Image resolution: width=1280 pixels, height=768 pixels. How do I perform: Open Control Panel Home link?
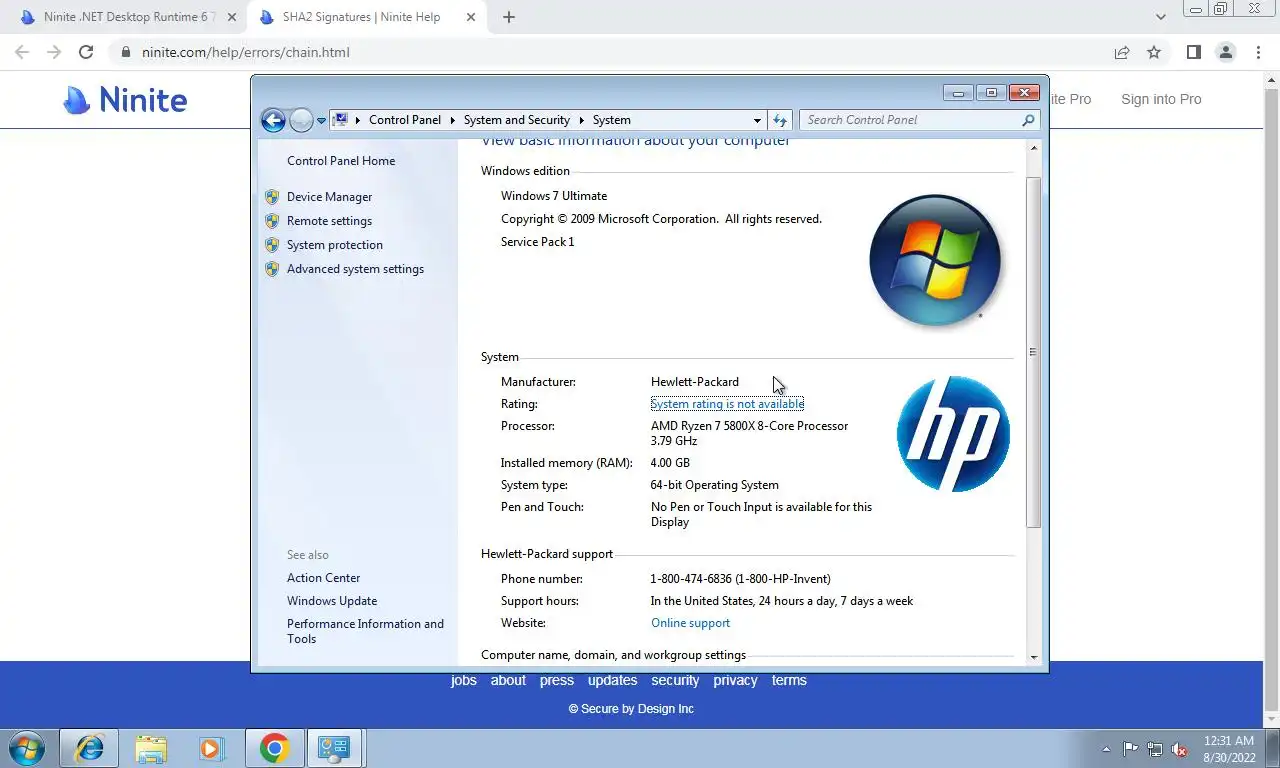click(341, 161)
